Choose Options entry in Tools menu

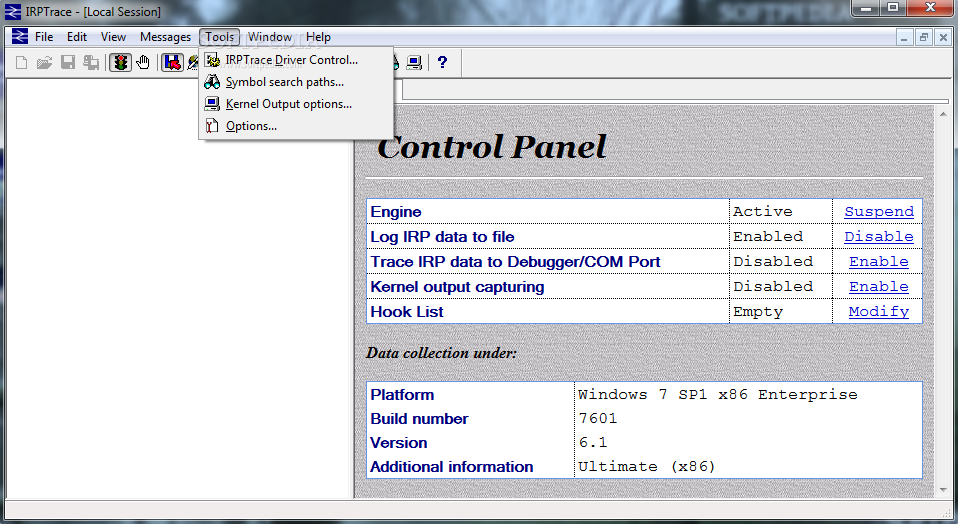(296, 126)
